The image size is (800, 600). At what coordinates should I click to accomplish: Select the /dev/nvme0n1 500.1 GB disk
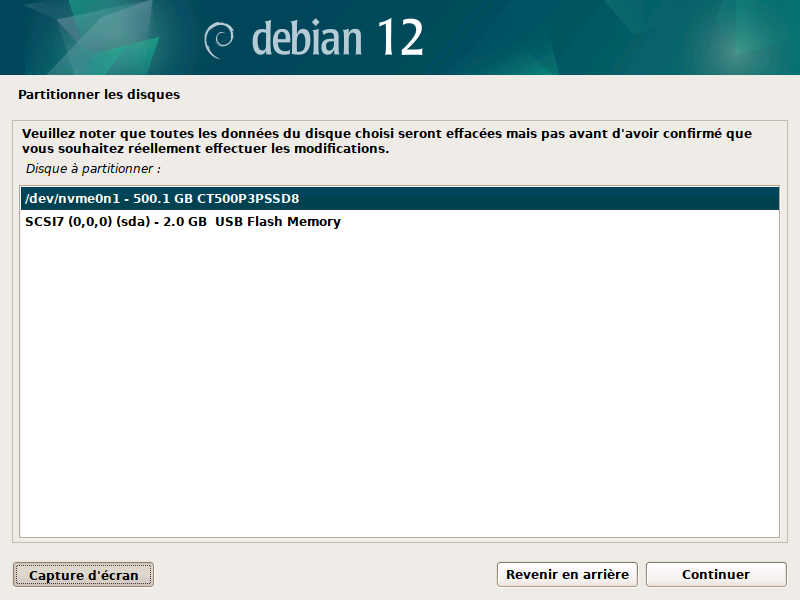pos(399,198)
